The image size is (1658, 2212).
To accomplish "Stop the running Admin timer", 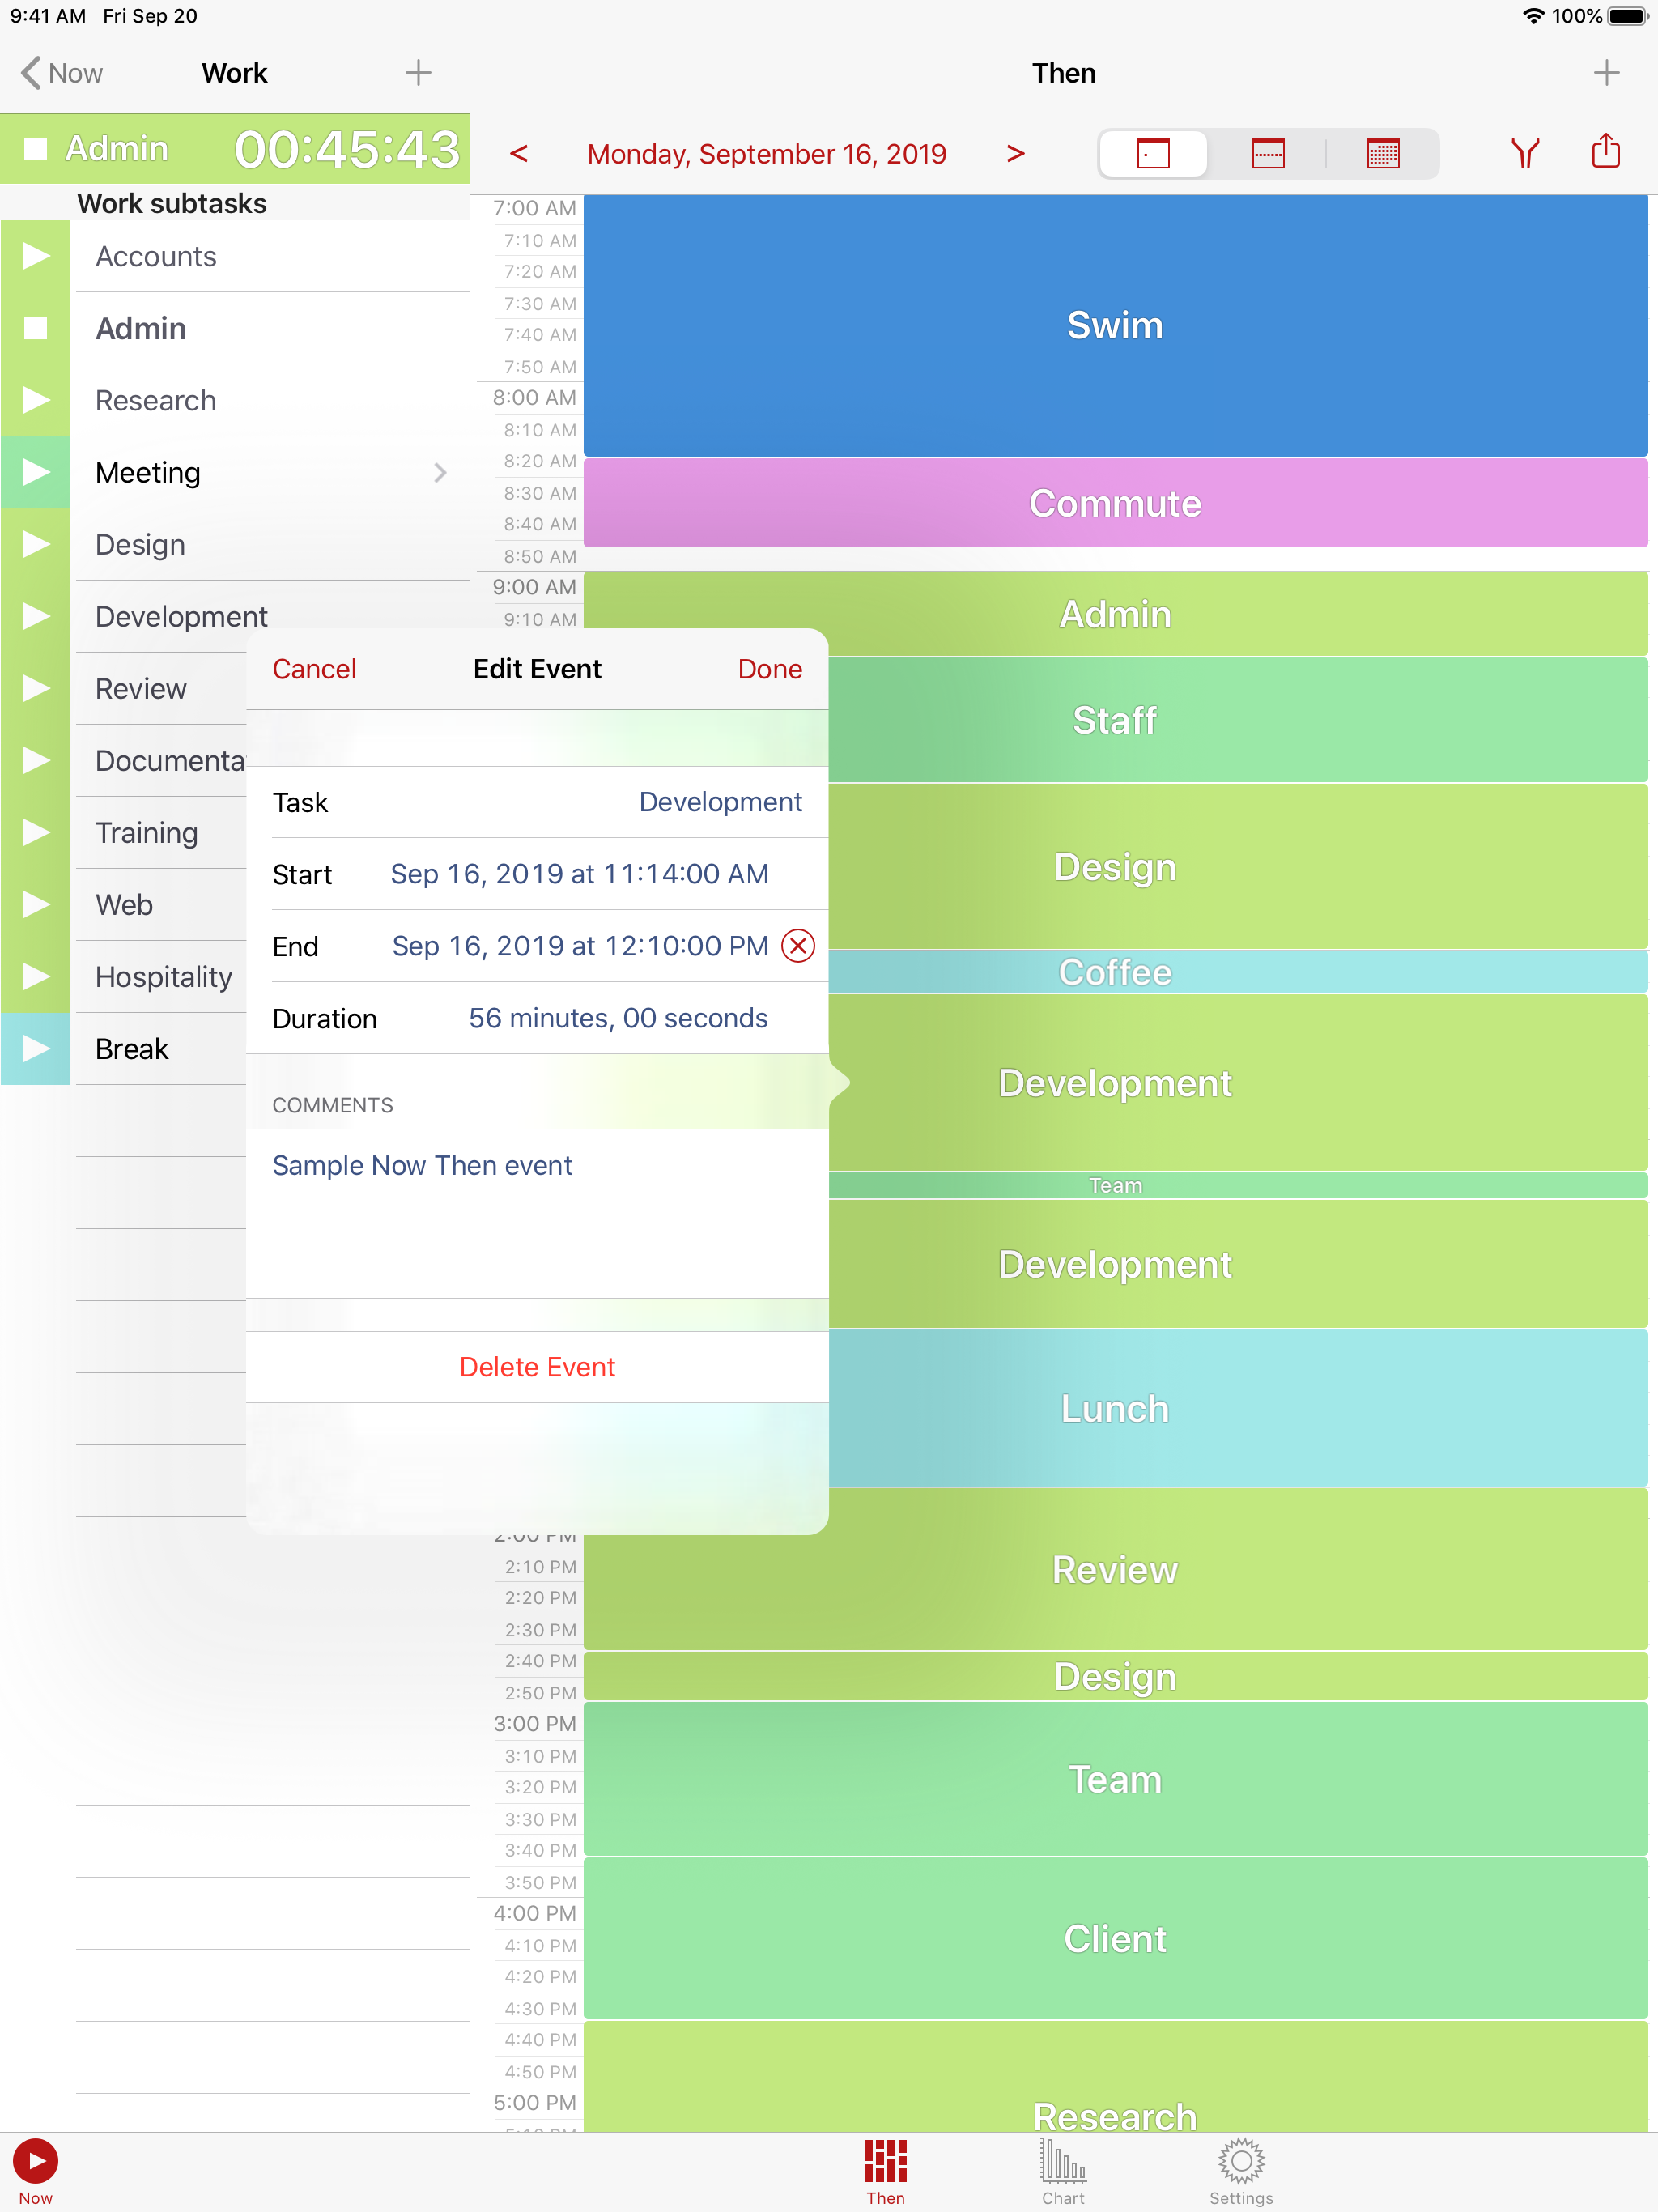I will pyautogui.click(x=36, y=149).
